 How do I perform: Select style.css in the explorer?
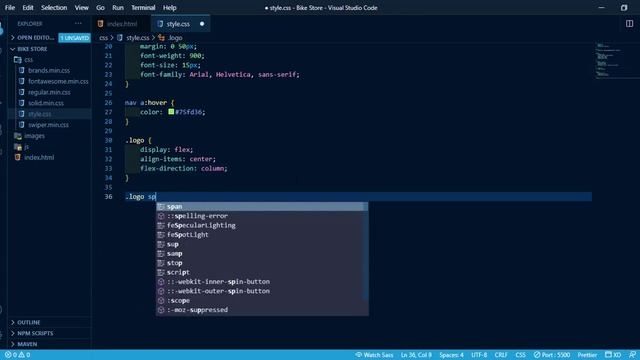coord(40,114)
